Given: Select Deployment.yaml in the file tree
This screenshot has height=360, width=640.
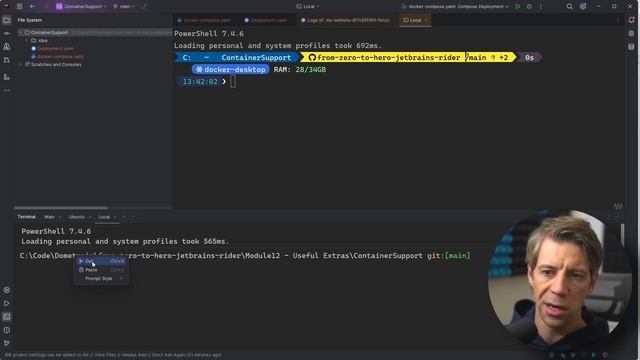Looking at the screenshot, I should pos(55,49).
